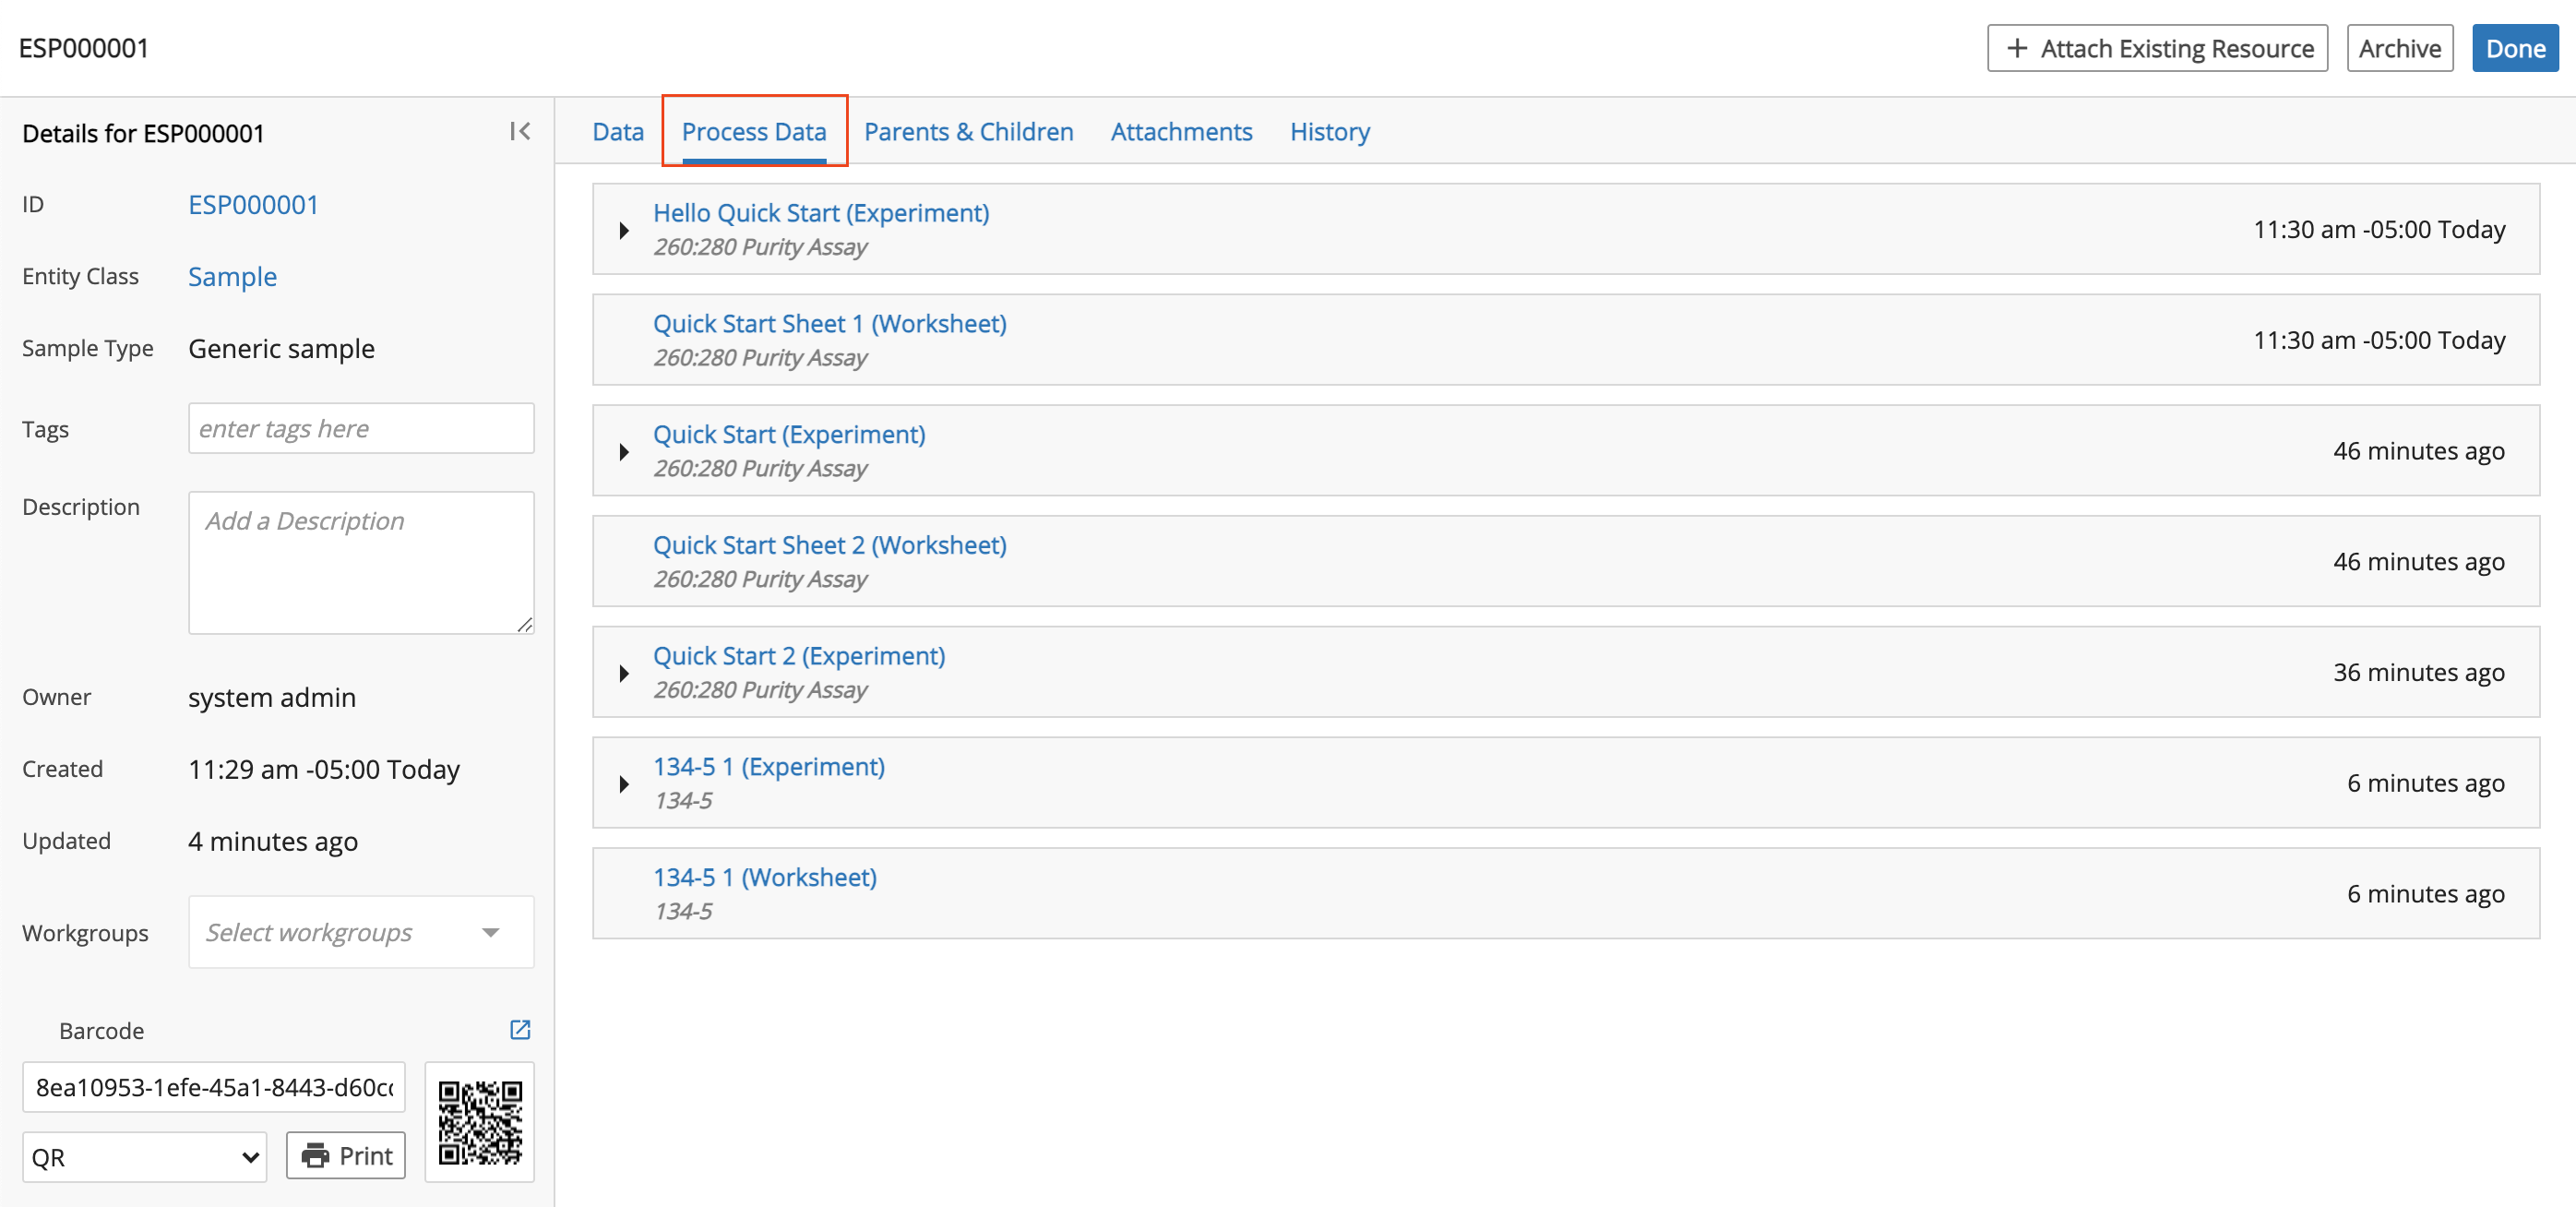2576x1207 pixels.
Task: Open the Attachments tab
Action: coord(1179,130)
